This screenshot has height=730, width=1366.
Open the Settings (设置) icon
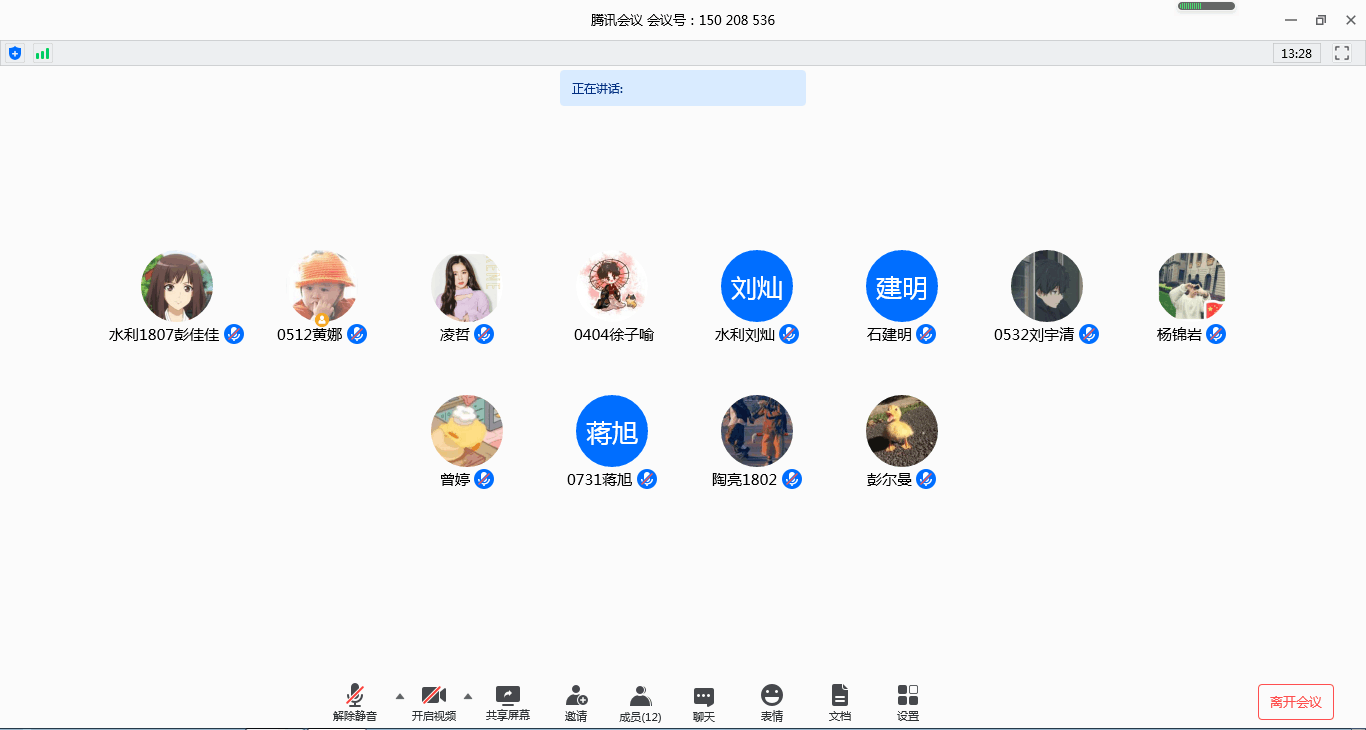[908, 703]
